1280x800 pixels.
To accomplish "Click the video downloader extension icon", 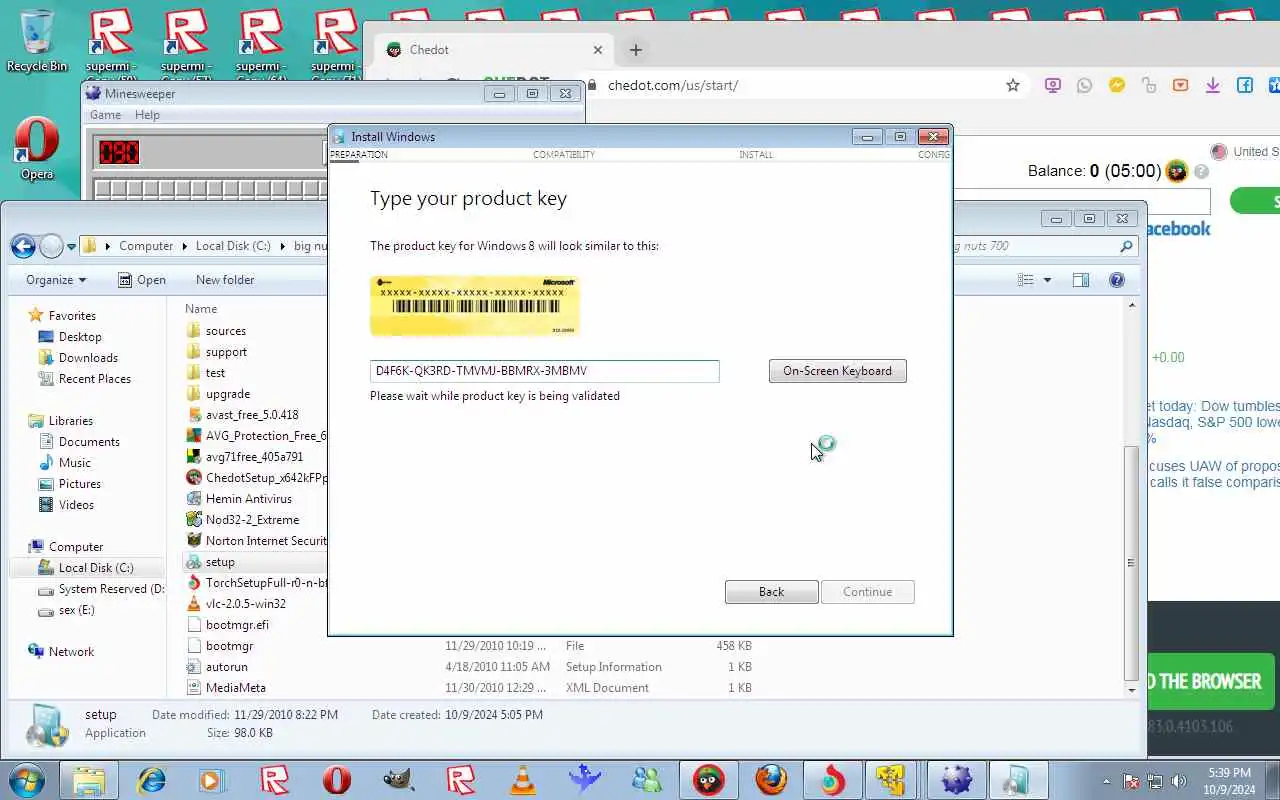I will (x=1181, y=85).
